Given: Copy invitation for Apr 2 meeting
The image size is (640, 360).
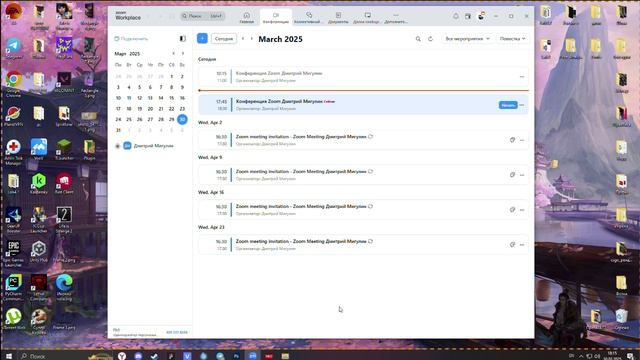Looking at the screenshot, I should pos(512,140).
